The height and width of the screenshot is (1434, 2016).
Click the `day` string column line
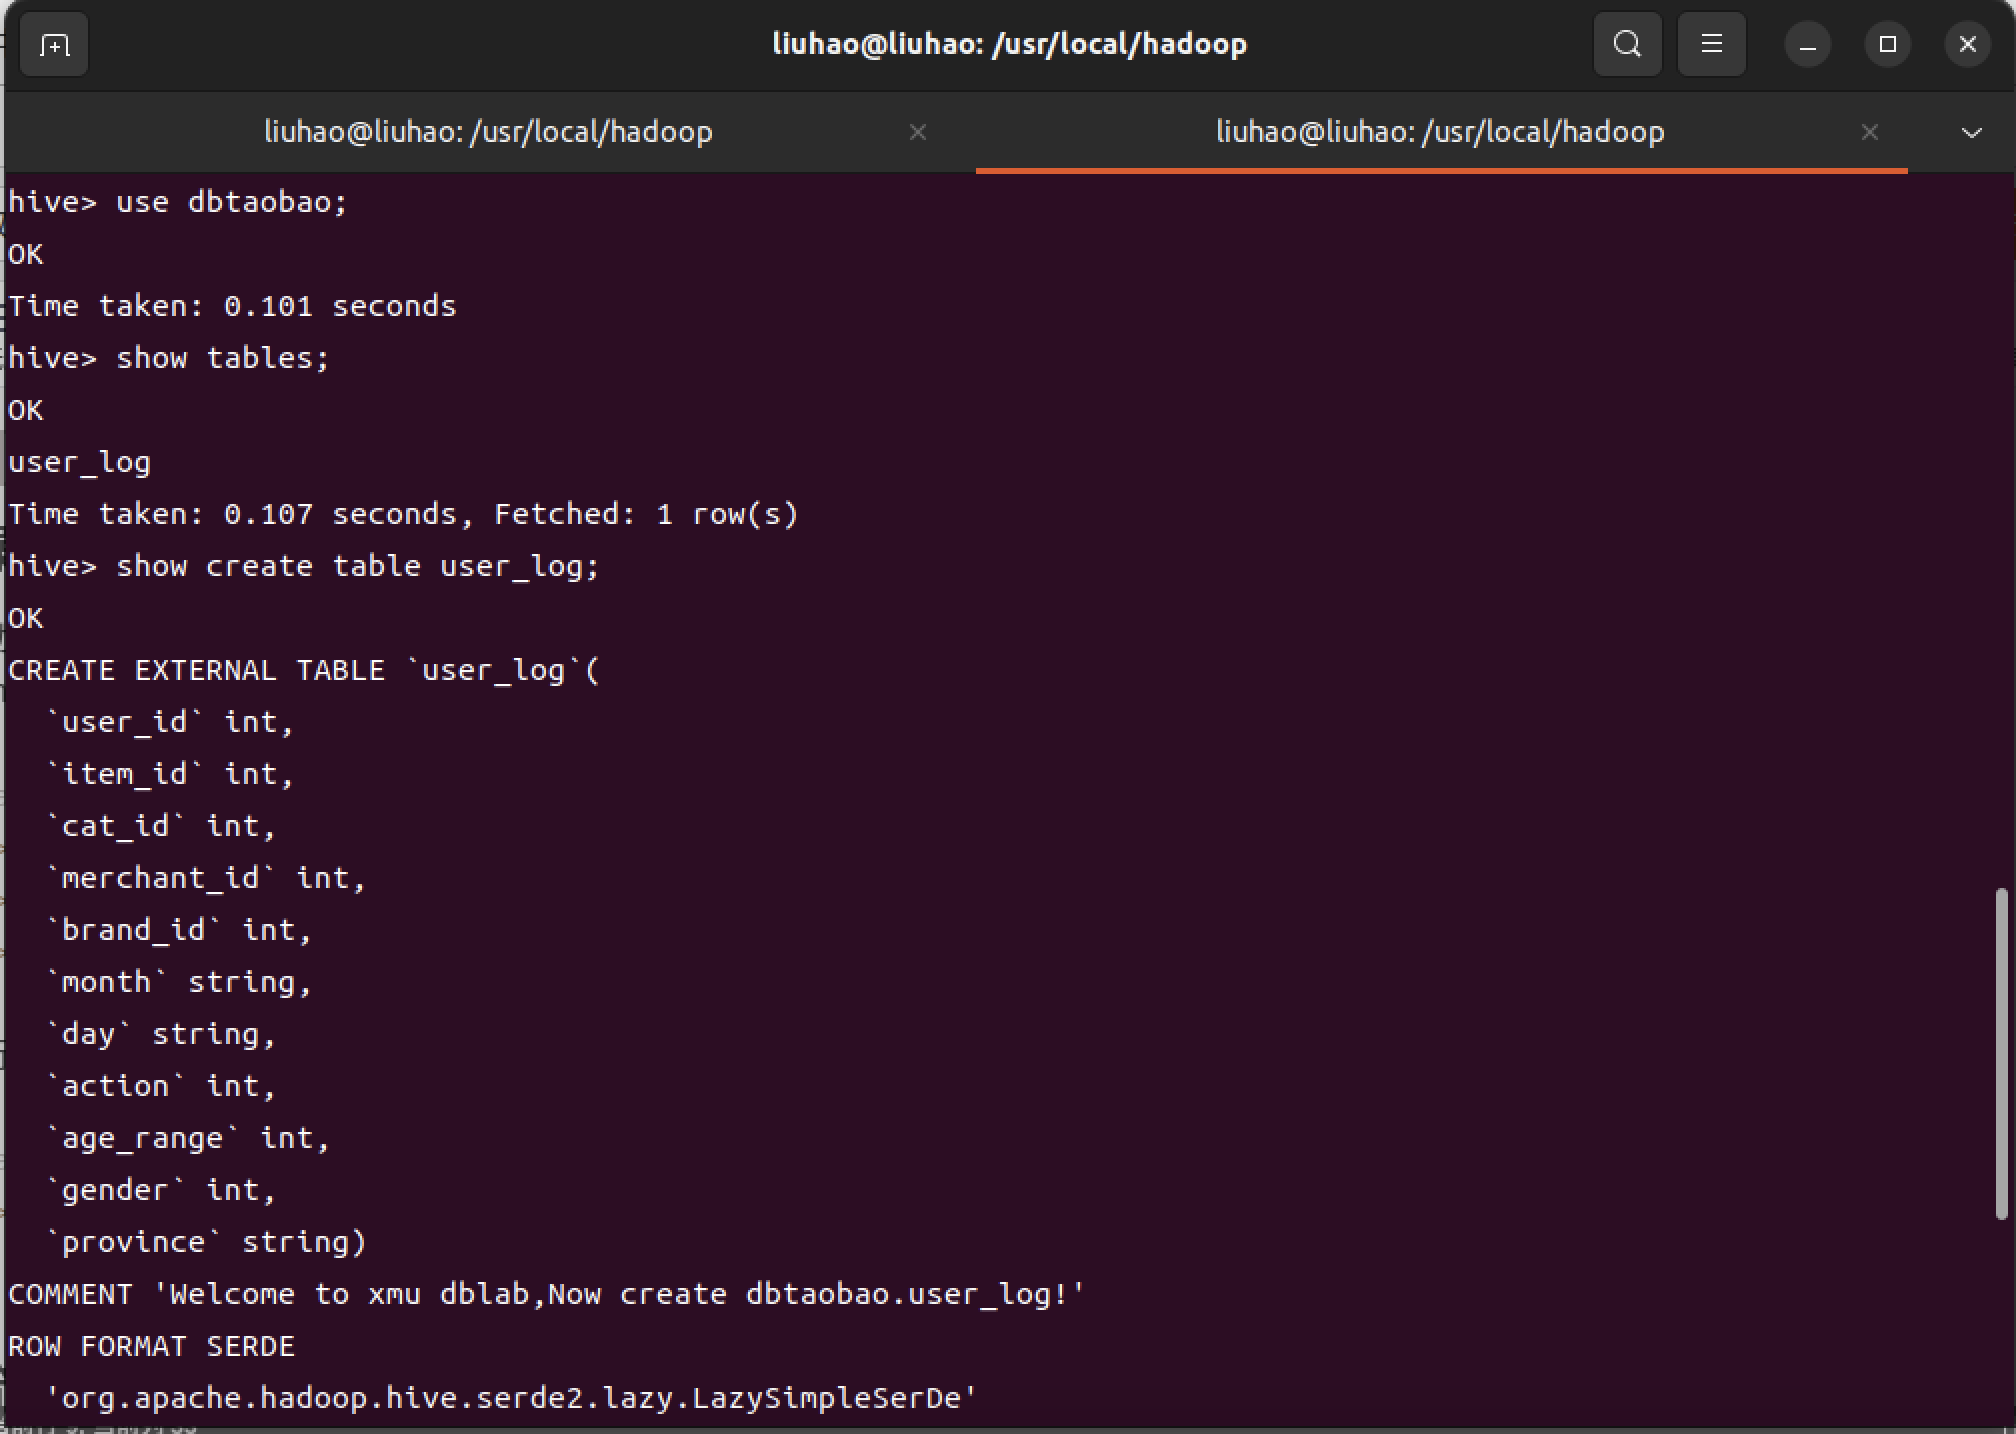pyautogui.click(x=161, y=1034)
